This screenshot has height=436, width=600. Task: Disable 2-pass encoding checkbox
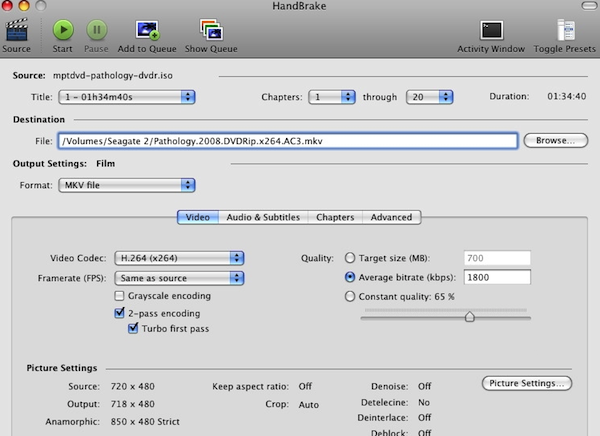(x=119, y=313)
